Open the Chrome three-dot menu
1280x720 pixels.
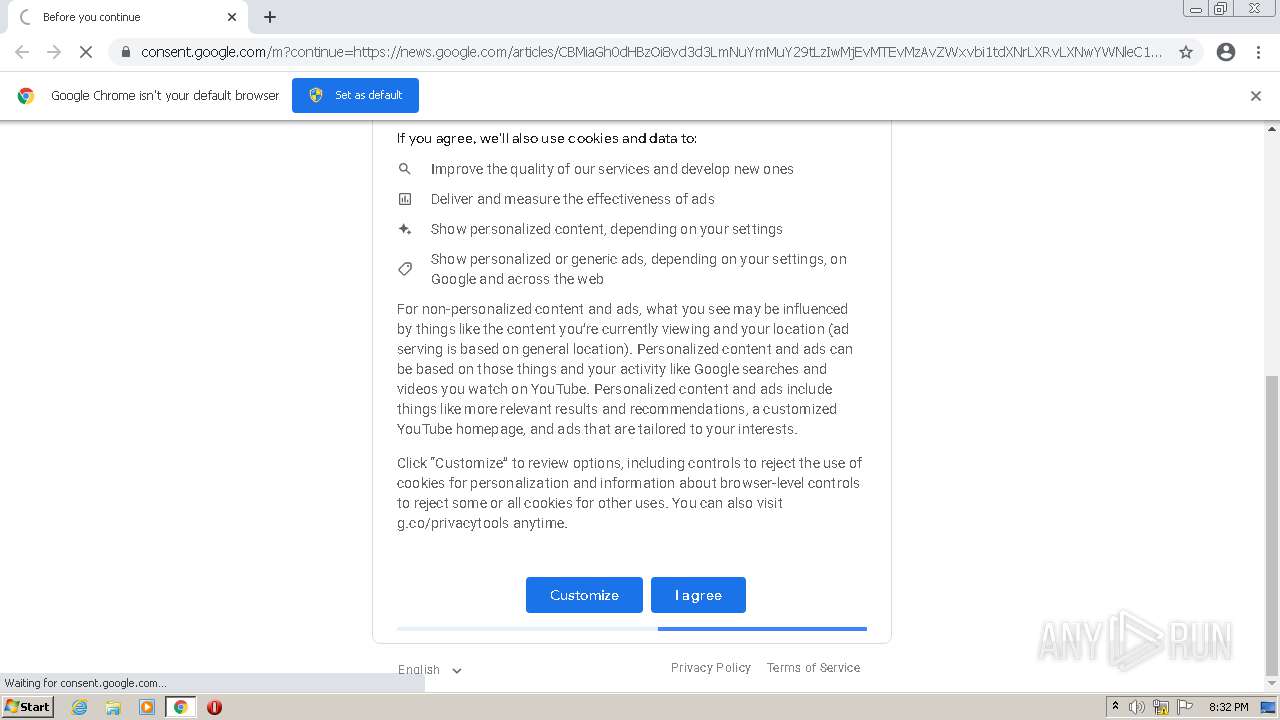pos(1259,52)
